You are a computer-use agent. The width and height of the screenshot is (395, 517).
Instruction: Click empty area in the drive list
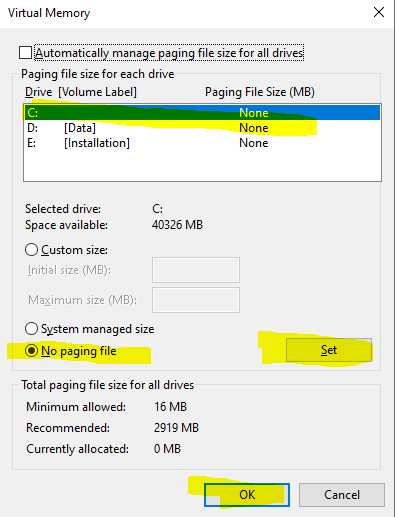[x=202, y=166]
